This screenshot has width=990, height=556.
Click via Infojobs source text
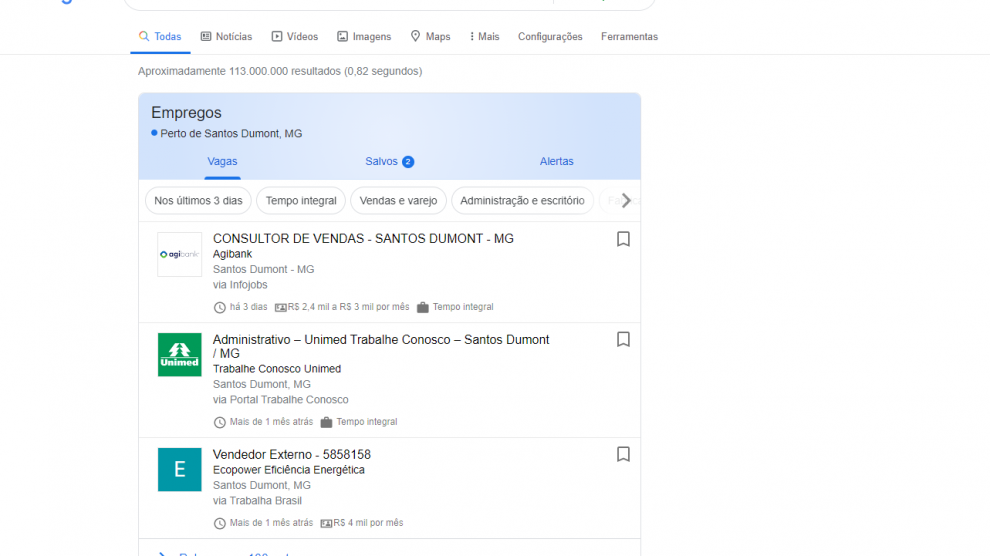click(x=240, y=285)
